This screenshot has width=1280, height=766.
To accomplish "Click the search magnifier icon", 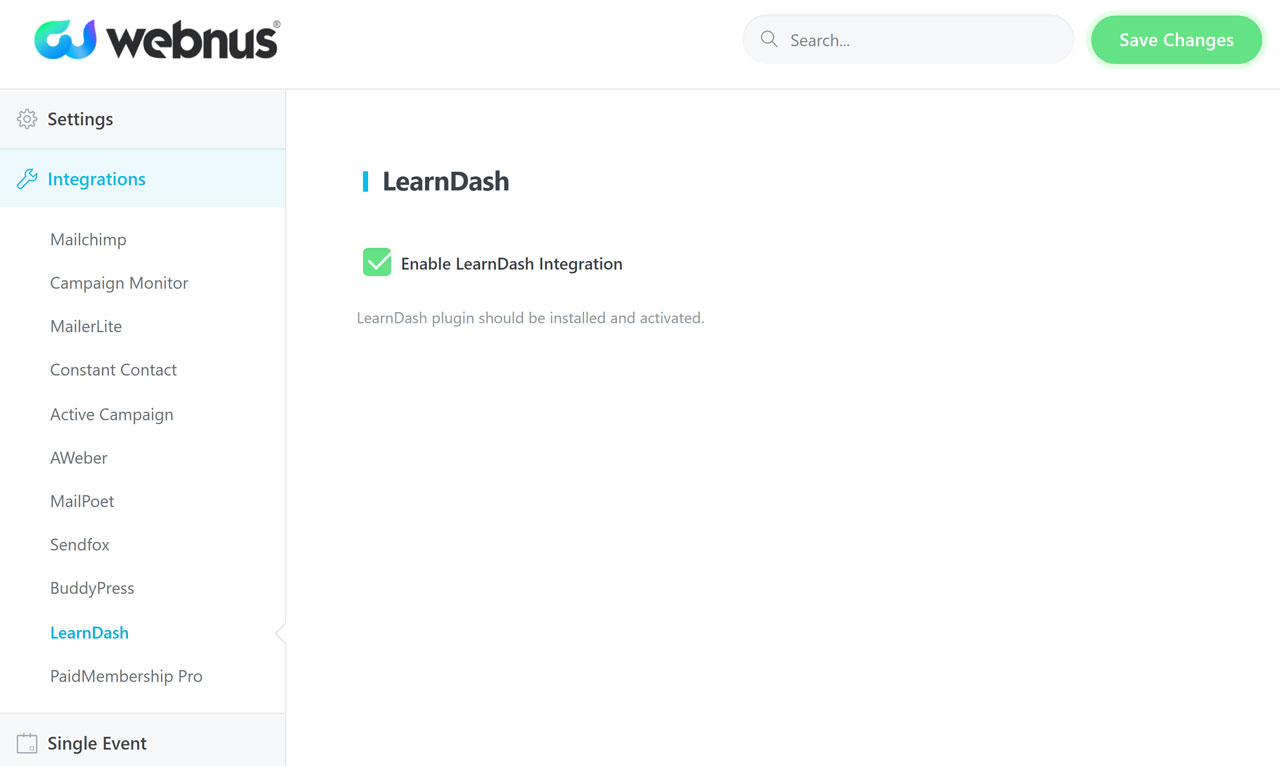I will pyautogui.click(x=769, y=39).
